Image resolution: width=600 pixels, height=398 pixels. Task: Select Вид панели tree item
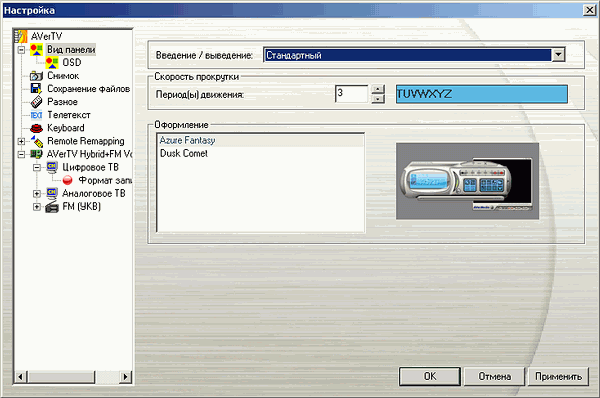coord(71,49)
